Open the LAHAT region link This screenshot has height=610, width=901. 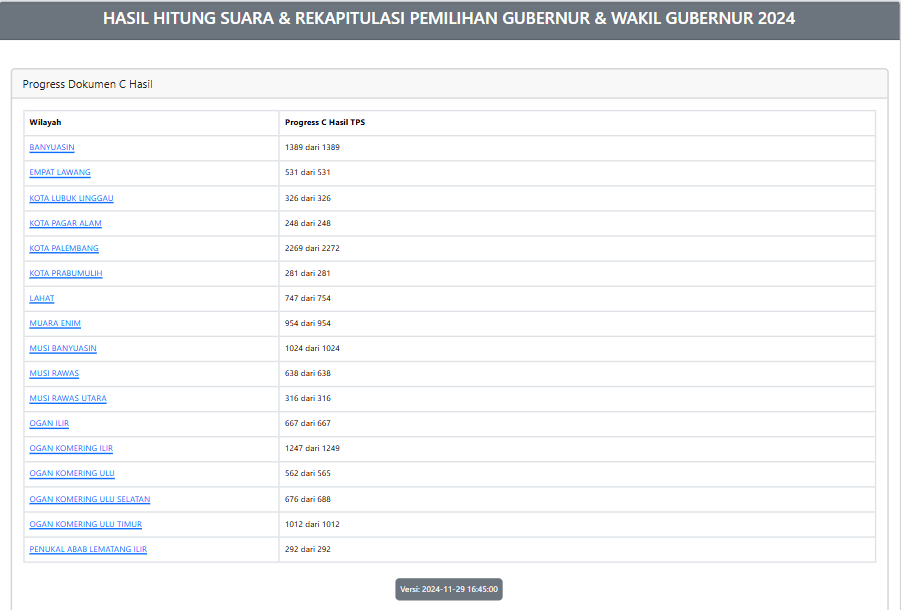pyautogui.click(x=42, y=298)
